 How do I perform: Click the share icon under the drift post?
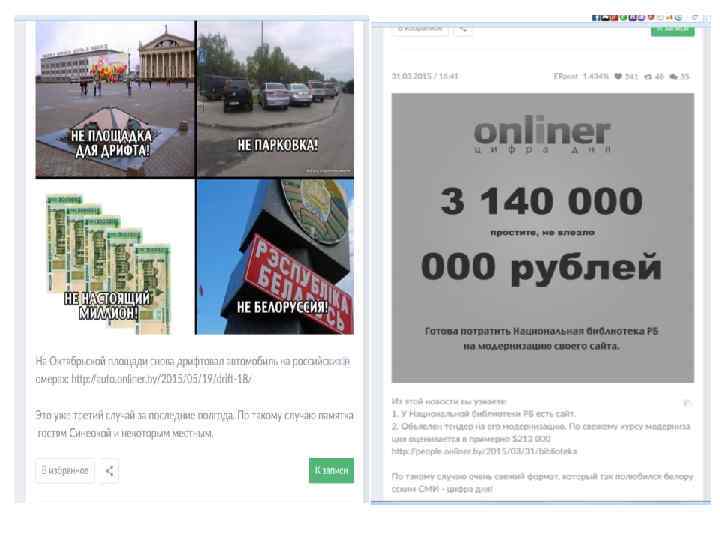coord(110,471)
